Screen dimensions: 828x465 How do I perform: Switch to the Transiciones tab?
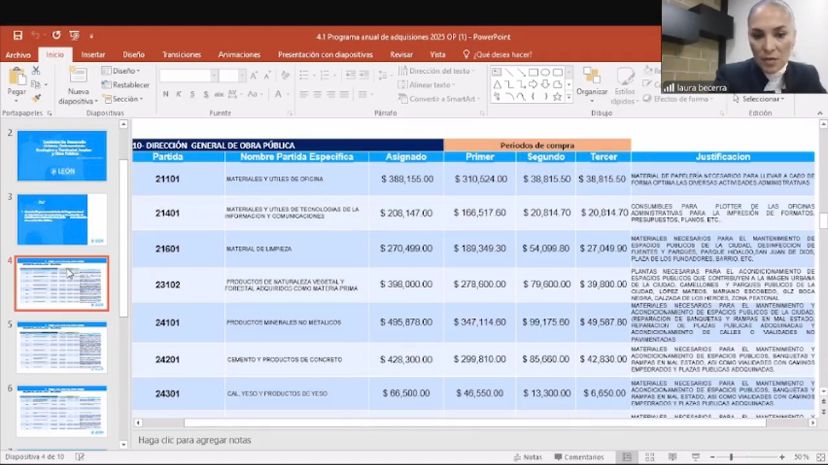pyautogui.click(x=181, y=55)
